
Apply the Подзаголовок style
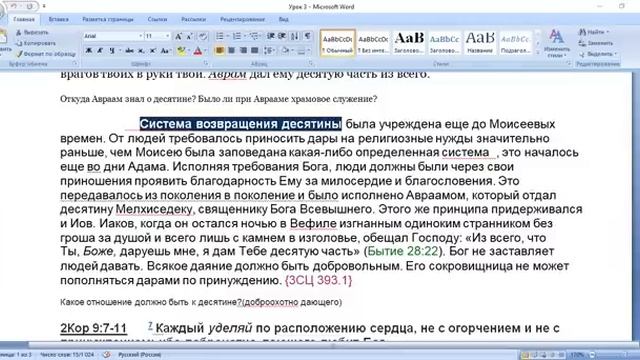click(x=515, y=43)
